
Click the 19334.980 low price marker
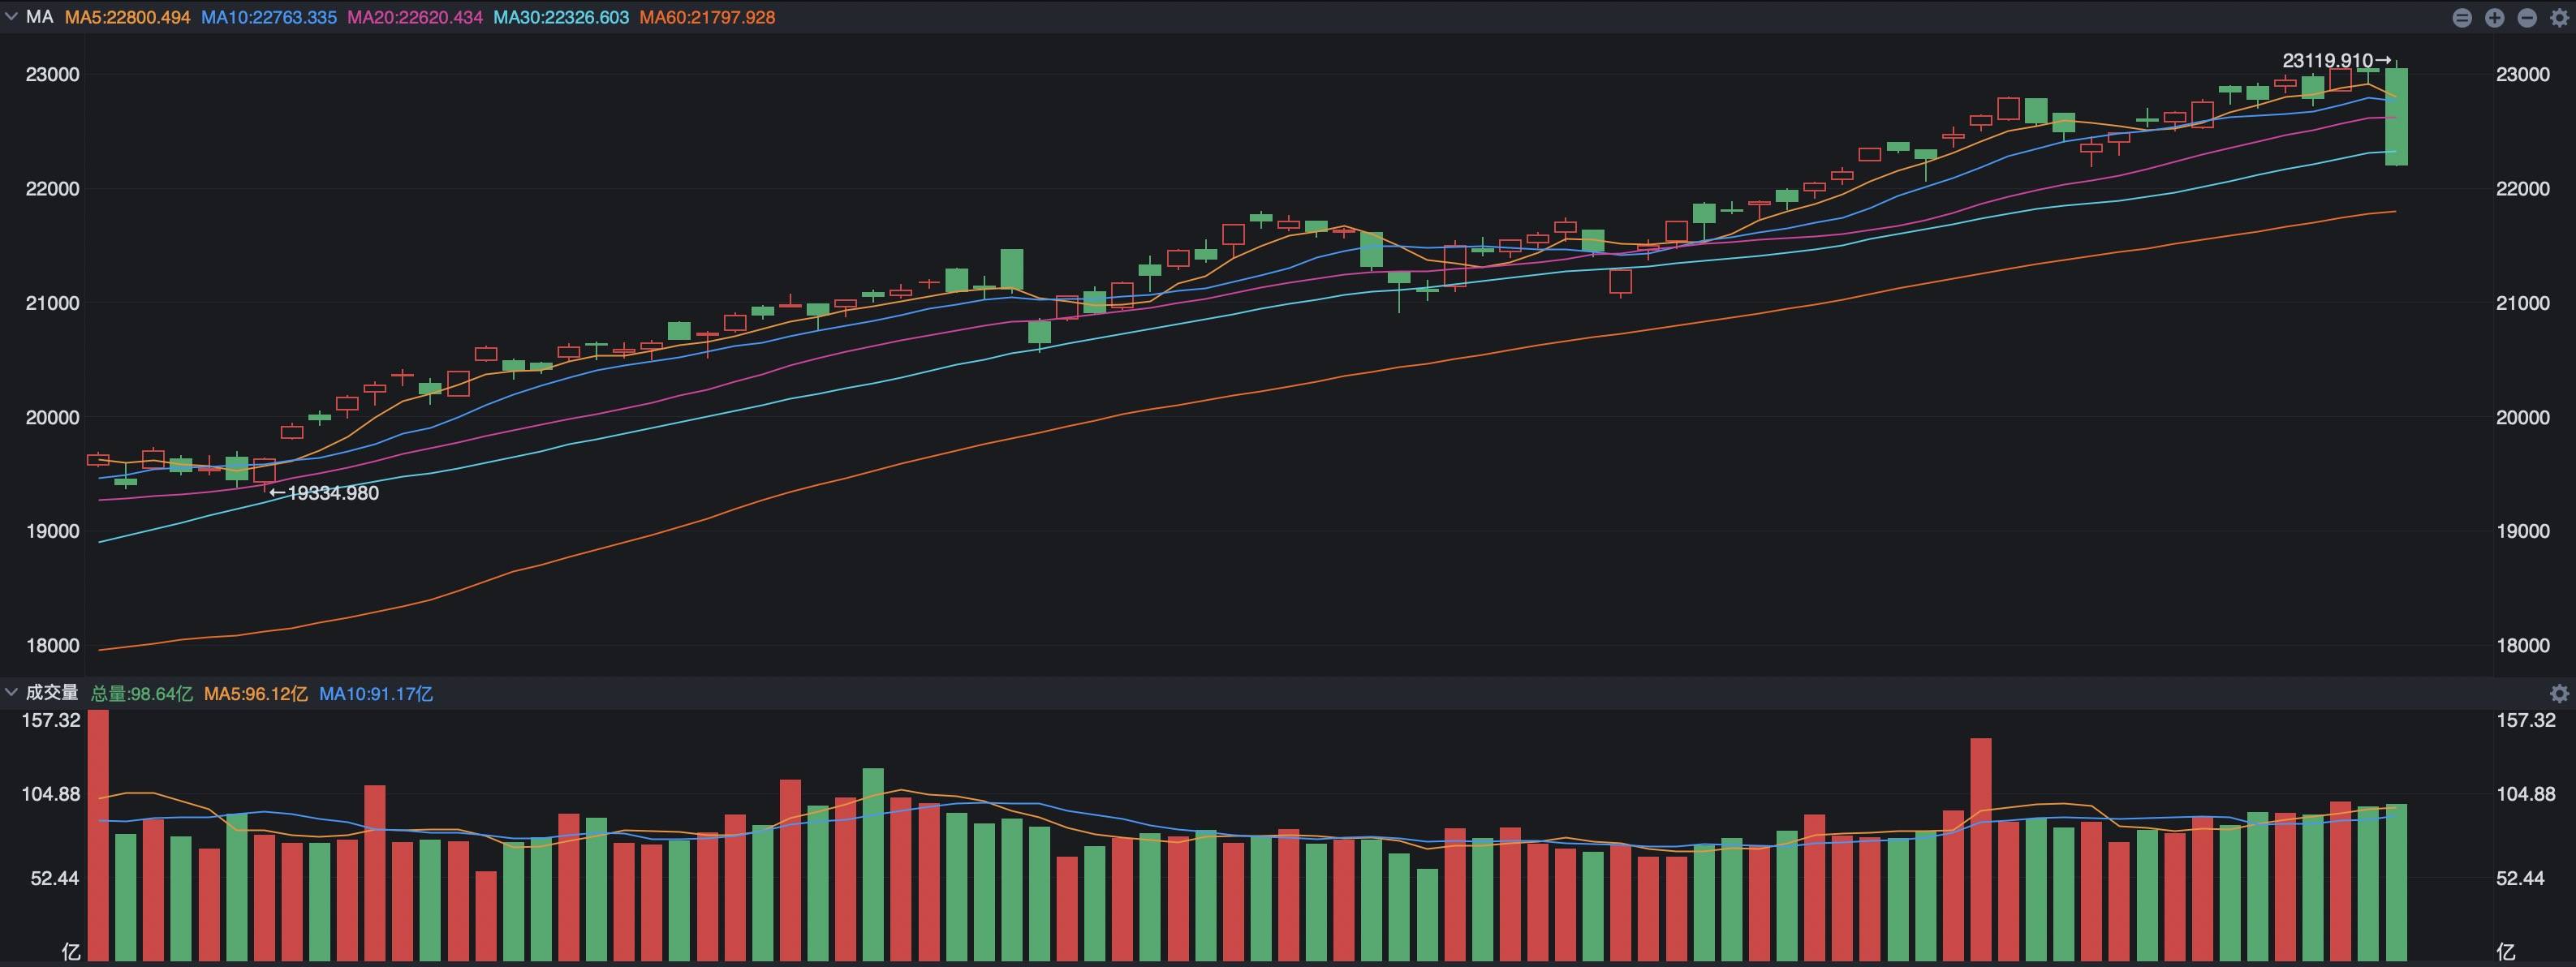tap(325, 493)
